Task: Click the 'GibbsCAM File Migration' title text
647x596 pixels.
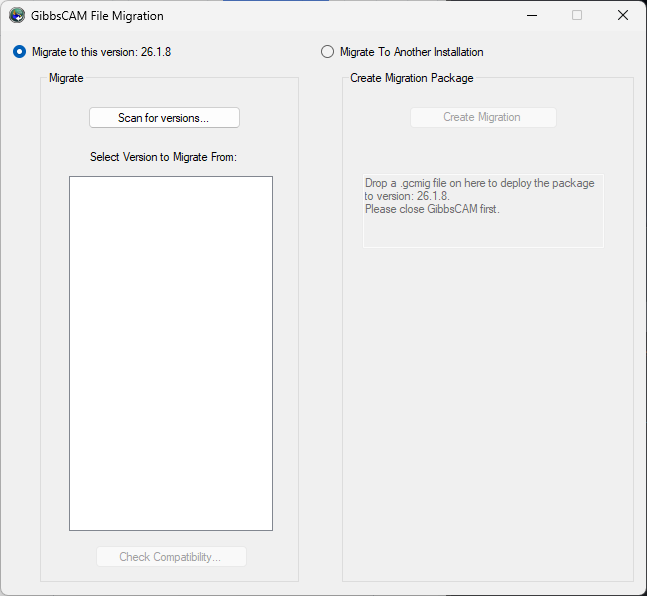Action: (97, 16)
